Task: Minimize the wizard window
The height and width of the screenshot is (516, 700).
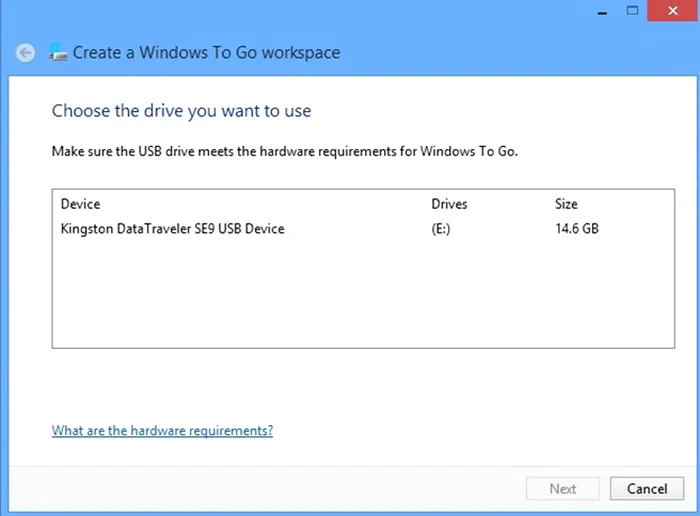Action: click(x=602, y=11)
